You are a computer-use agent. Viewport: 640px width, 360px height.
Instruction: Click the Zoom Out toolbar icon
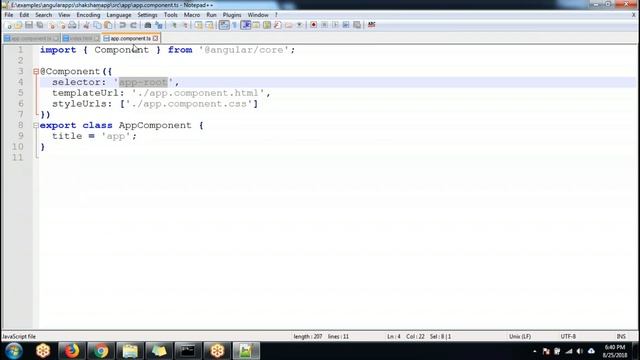point(184,25)
